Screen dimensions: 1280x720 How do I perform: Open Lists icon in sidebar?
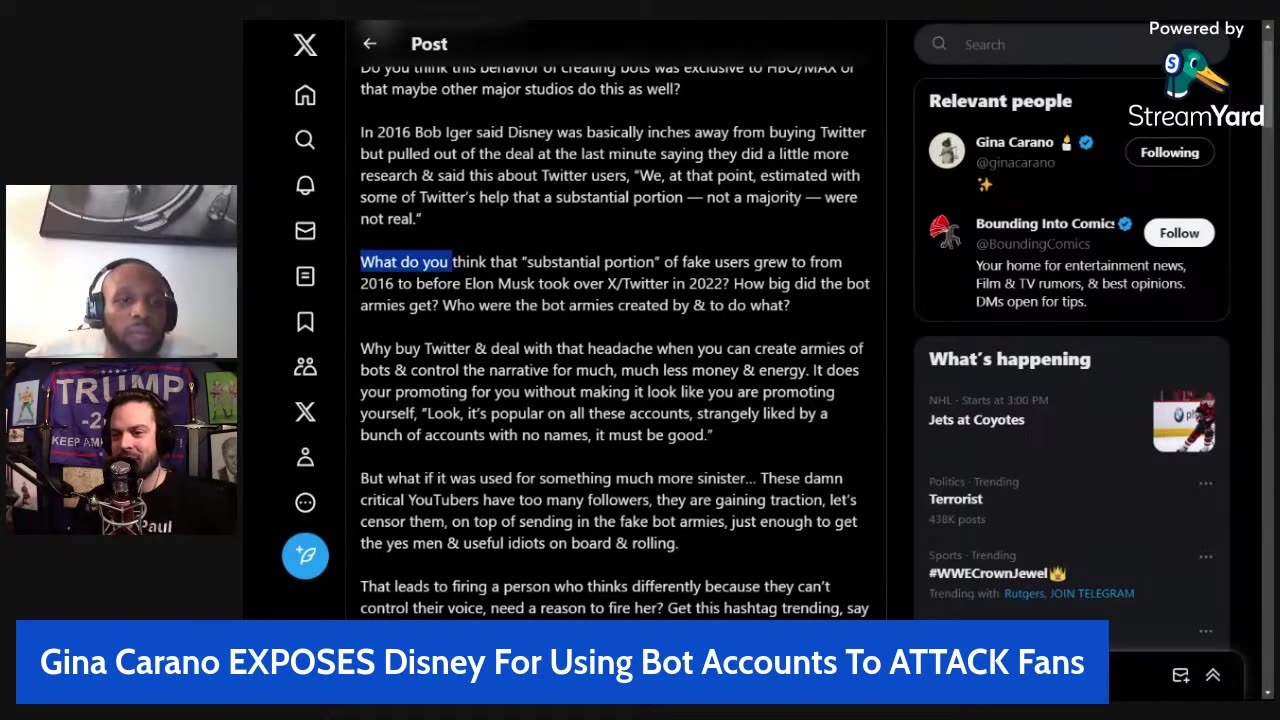click(305, 276)
